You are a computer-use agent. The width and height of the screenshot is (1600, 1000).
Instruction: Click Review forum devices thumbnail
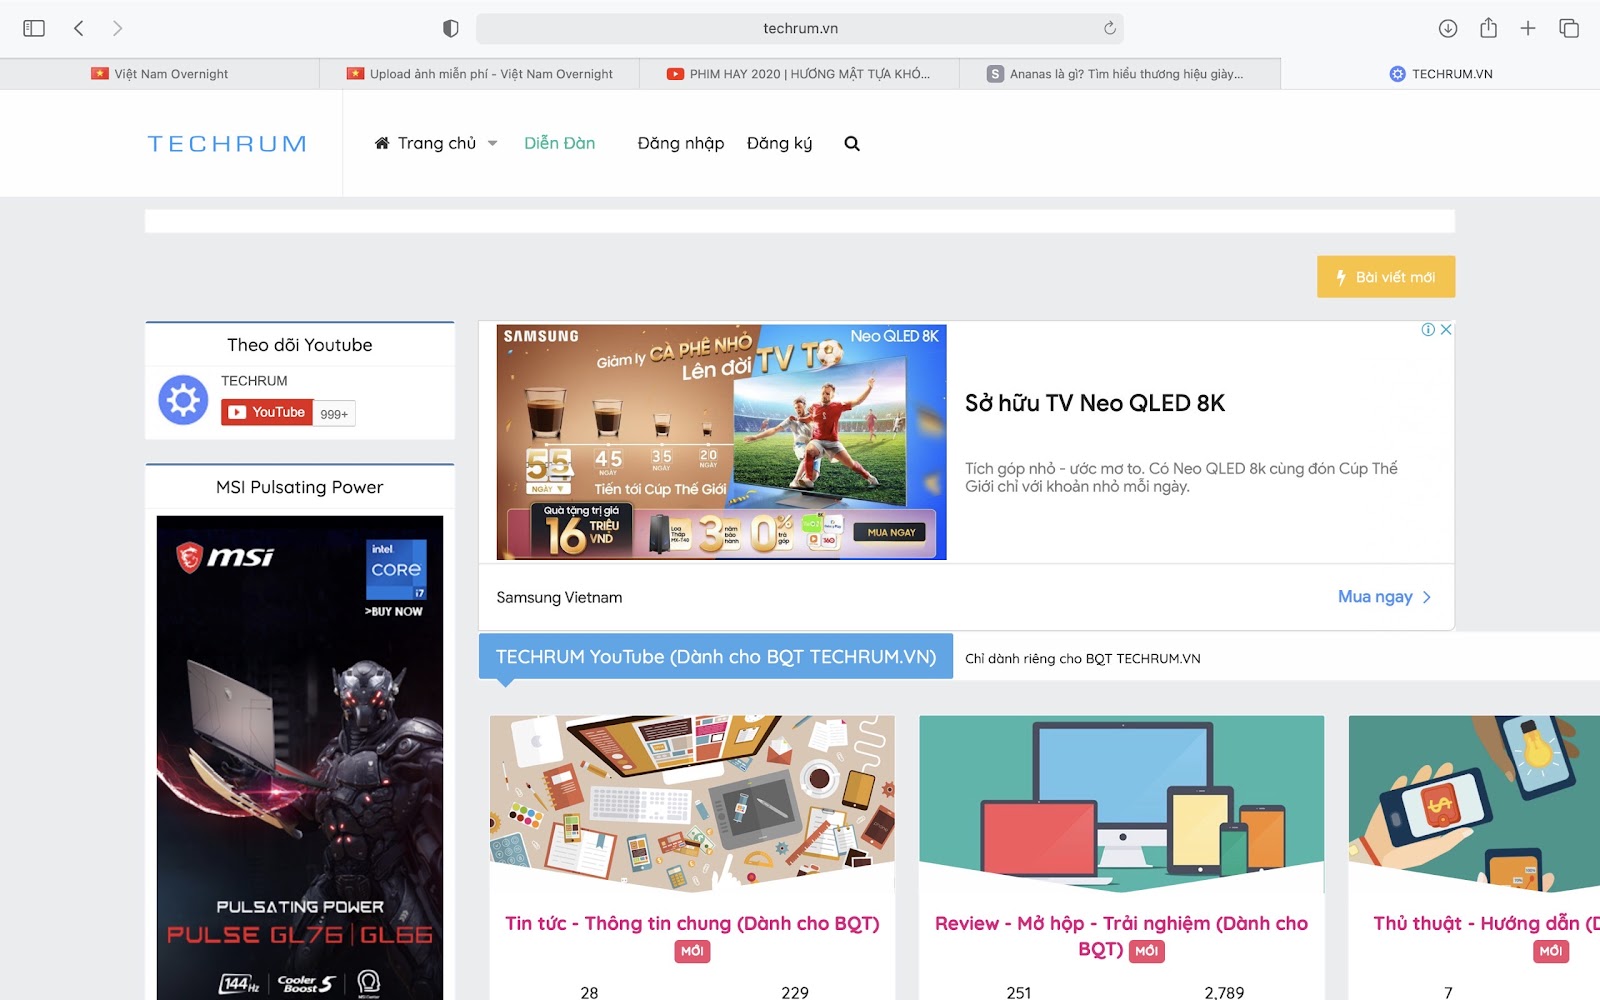(x=1122, y=803)
